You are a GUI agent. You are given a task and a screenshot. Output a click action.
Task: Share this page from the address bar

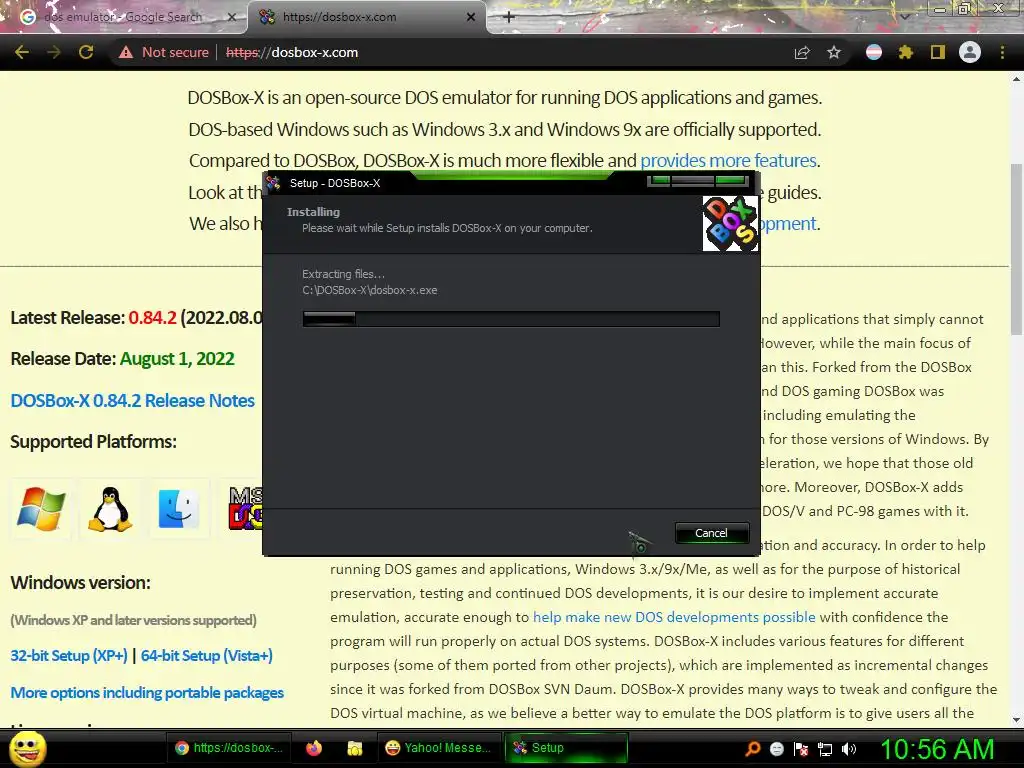[802, 53]
